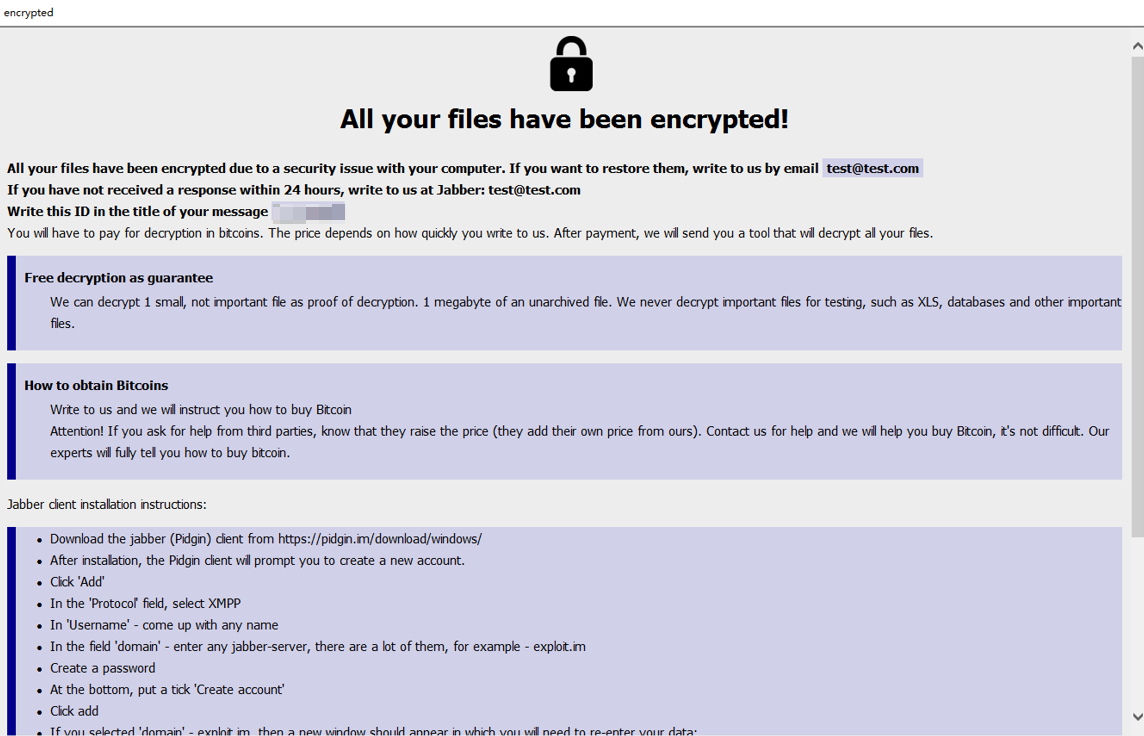Screen dimensions: 1144x736
Task: Click the 'Write to us and we will instruct' line
Action: coord(201,410)
